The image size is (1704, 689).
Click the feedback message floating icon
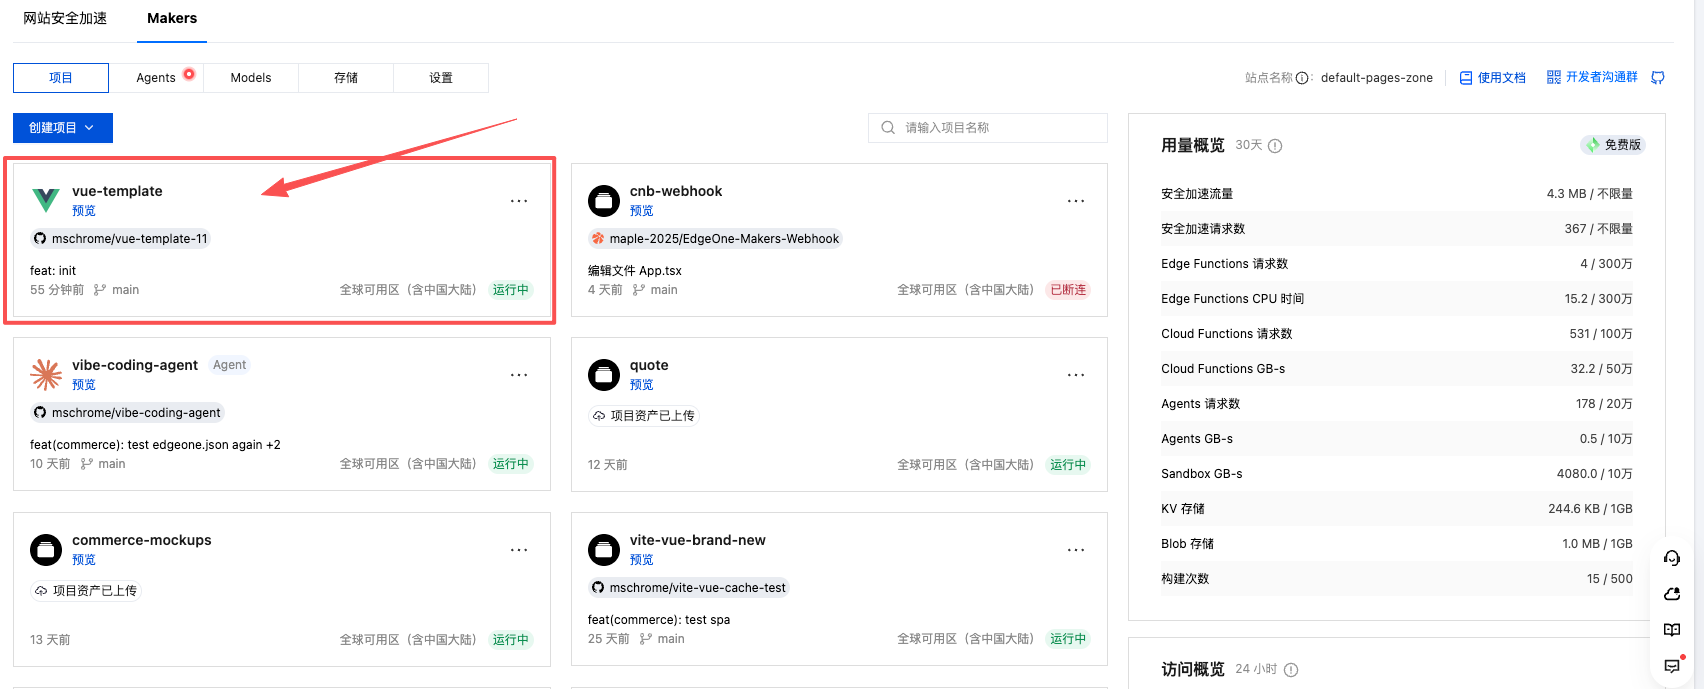coord(1672,666)
